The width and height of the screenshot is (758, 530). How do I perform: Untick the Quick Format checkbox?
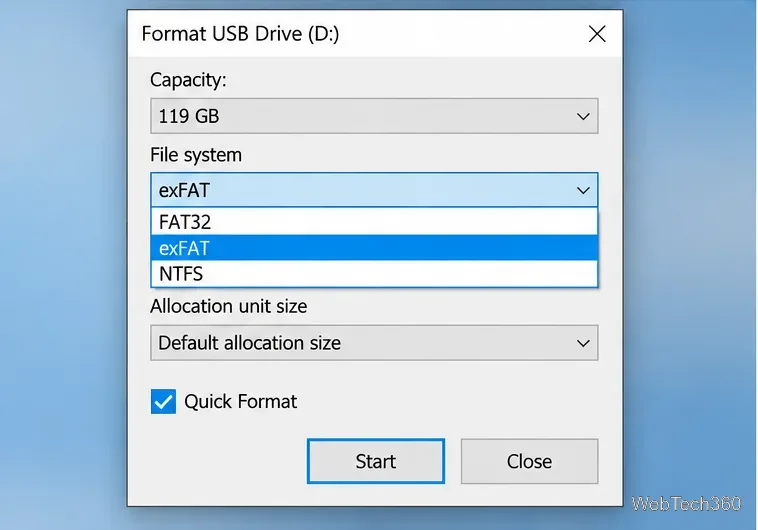tap(163, 401)
